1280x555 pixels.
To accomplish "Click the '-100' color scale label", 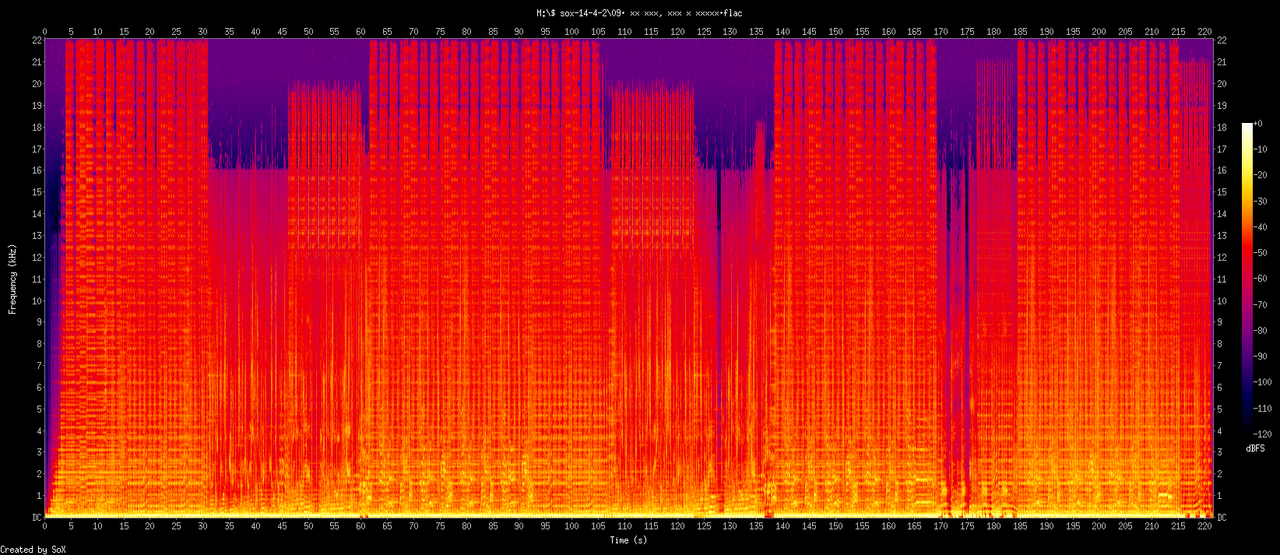I will tap(1265, 383).
